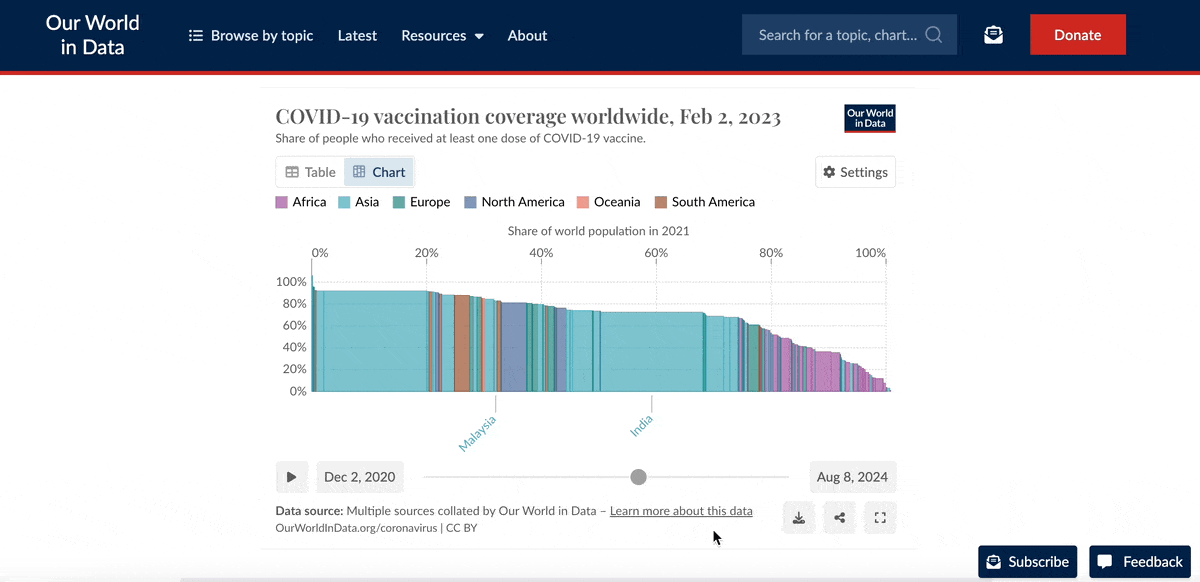
Task: Switch to the Table tab
Action: coord(309,171)
